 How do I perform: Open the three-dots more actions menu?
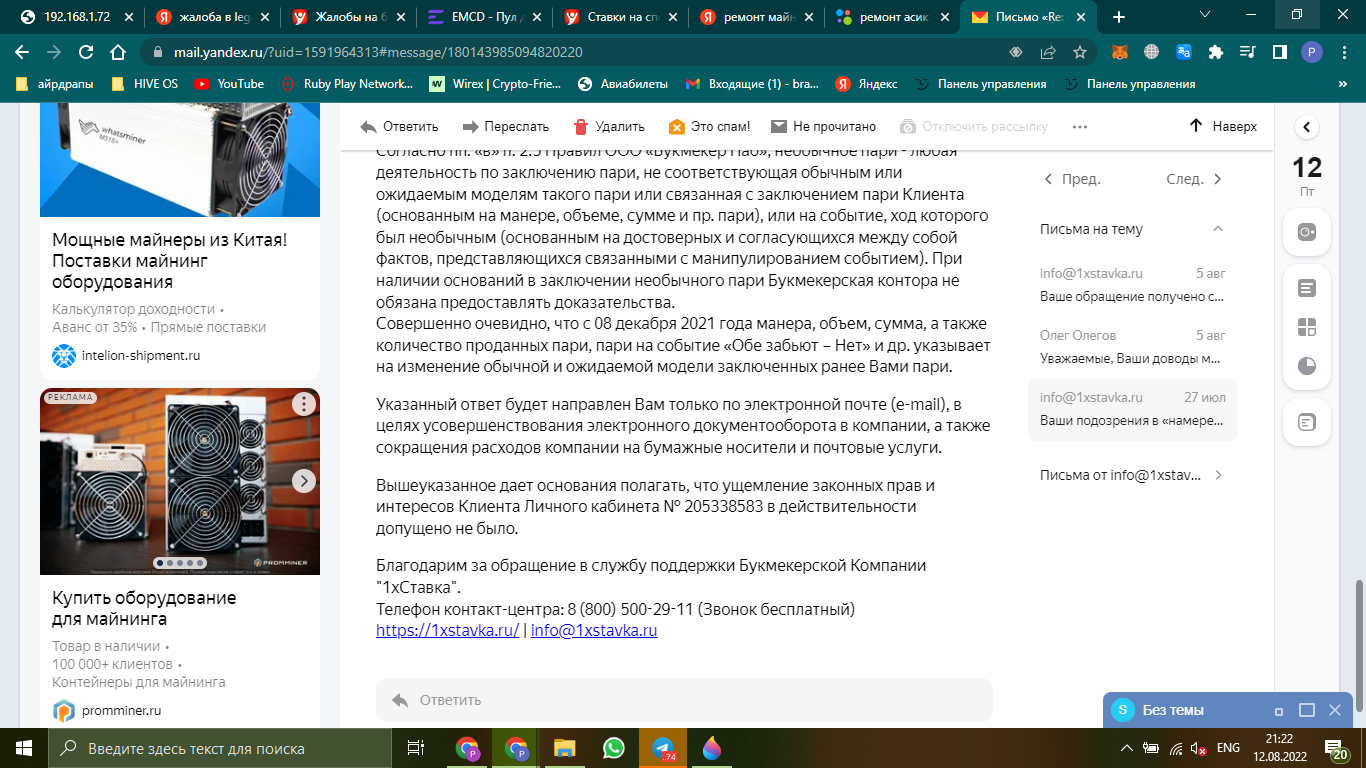(1079, 127)
